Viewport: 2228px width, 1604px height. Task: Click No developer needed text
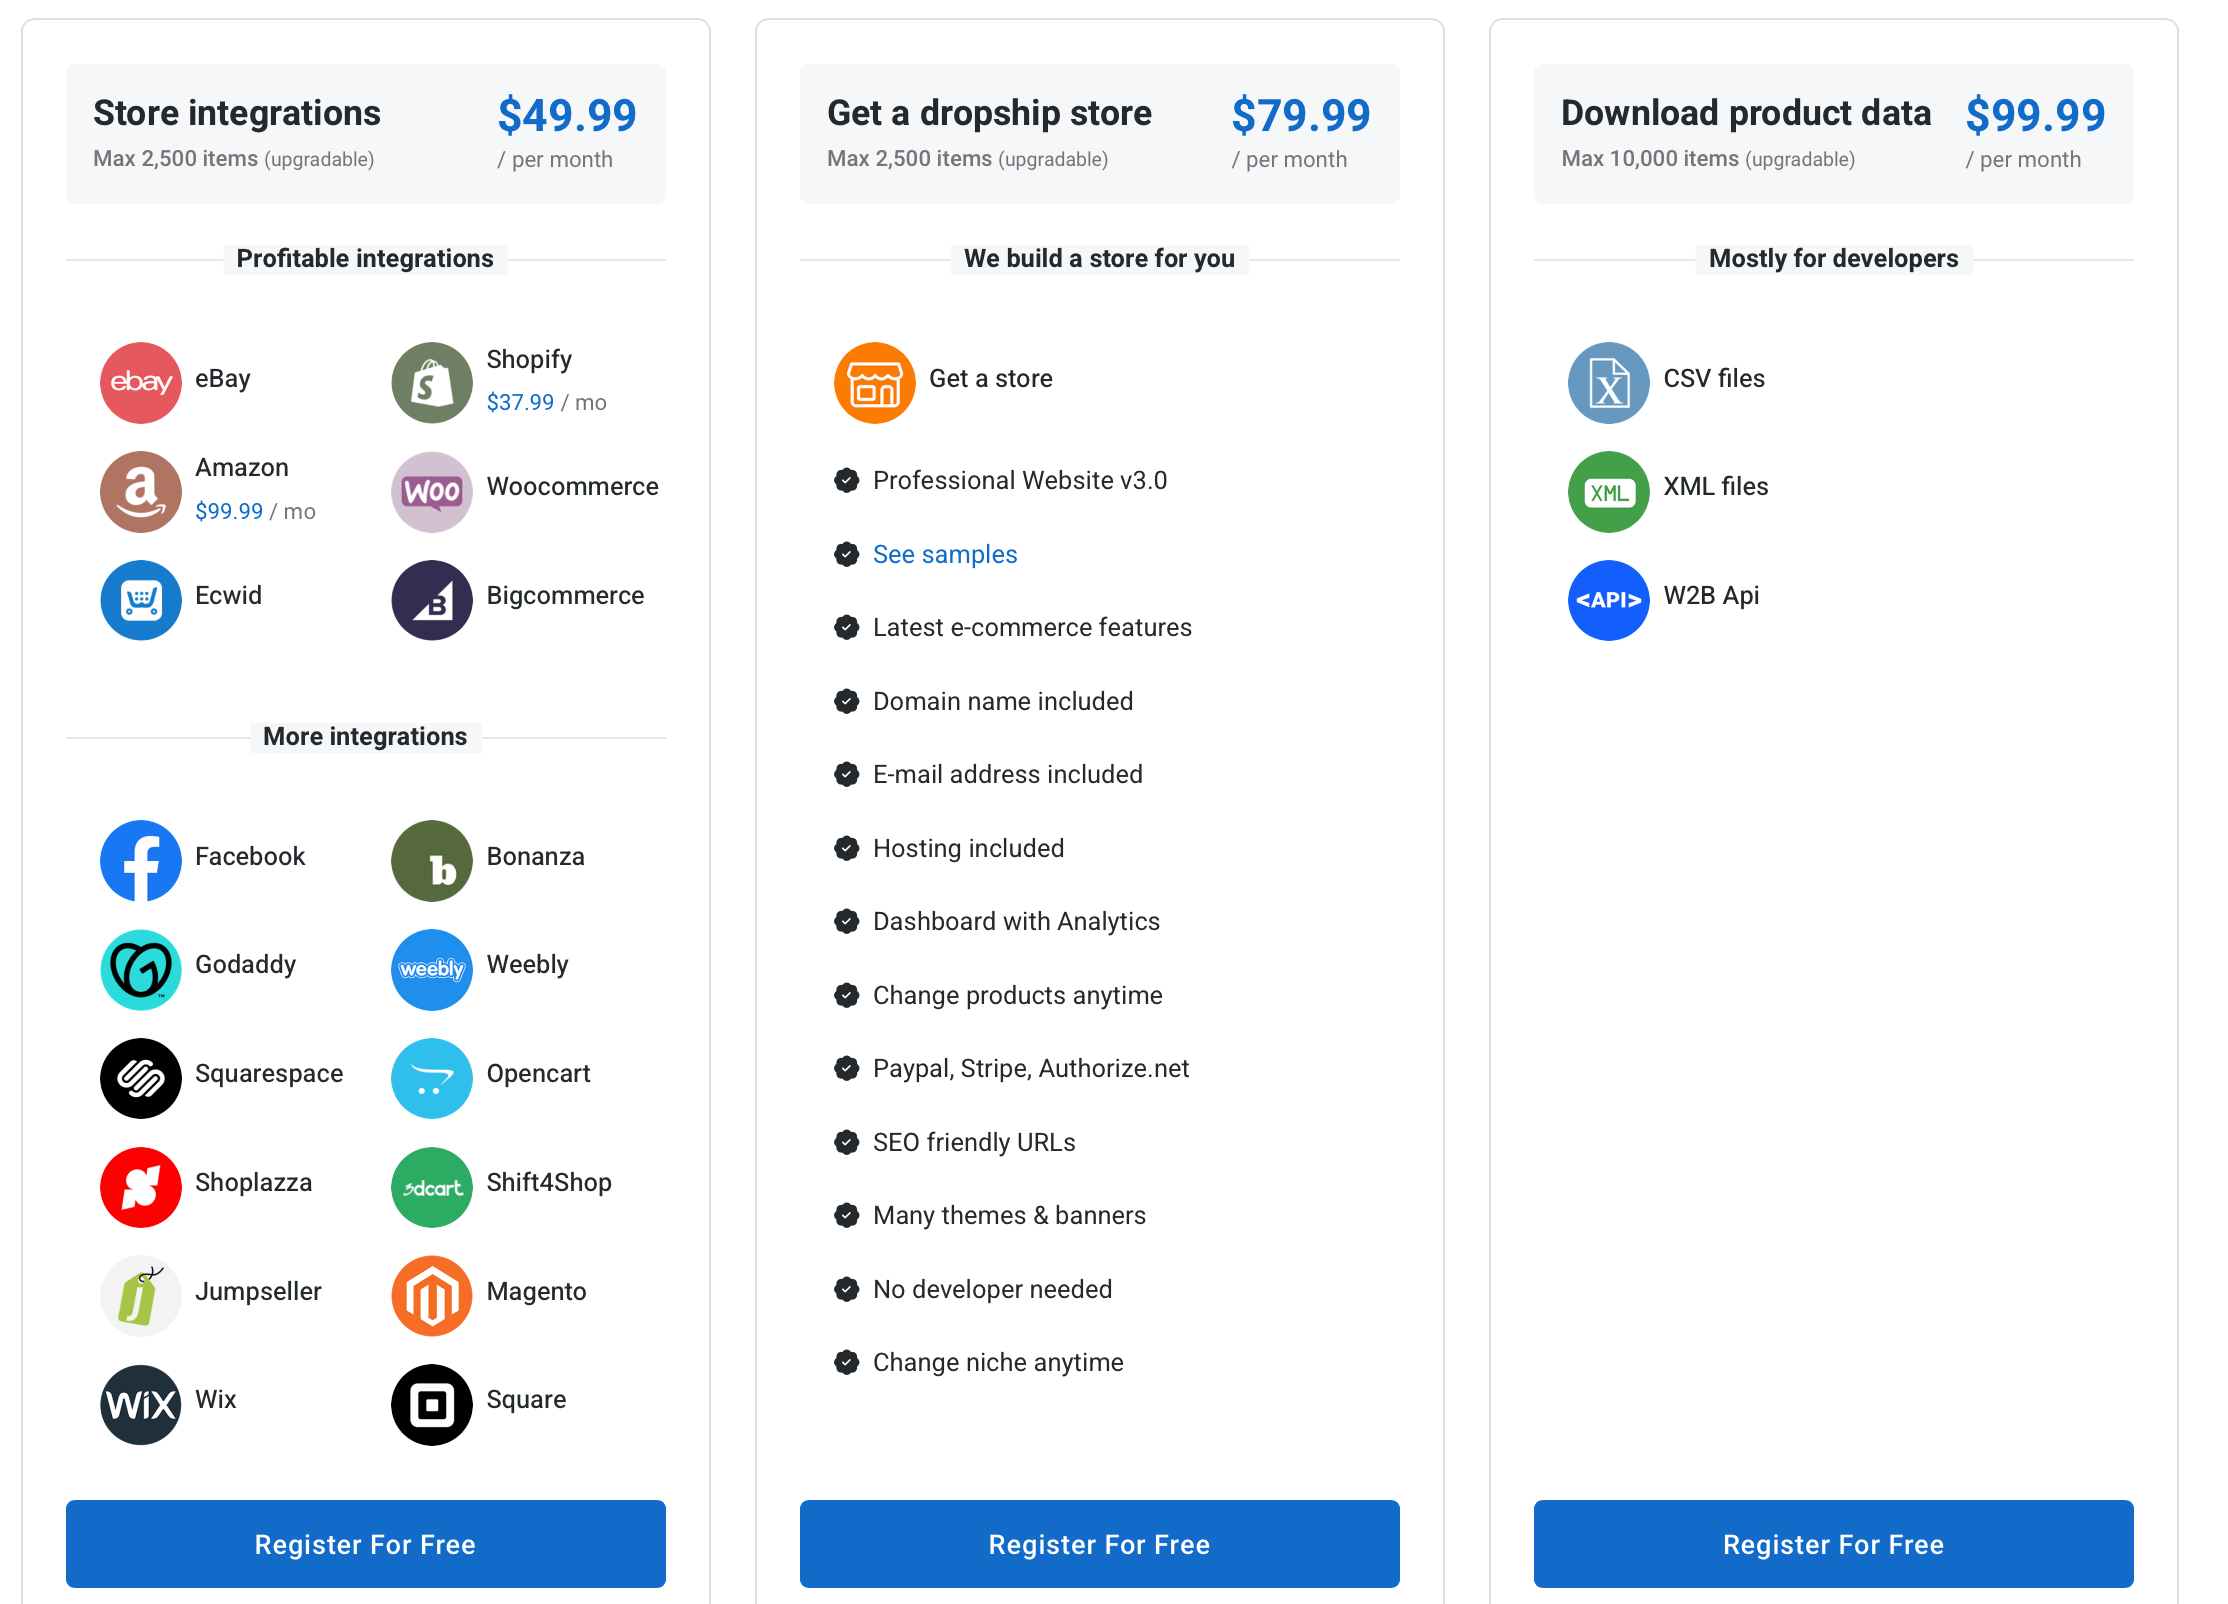[992, 1289]
